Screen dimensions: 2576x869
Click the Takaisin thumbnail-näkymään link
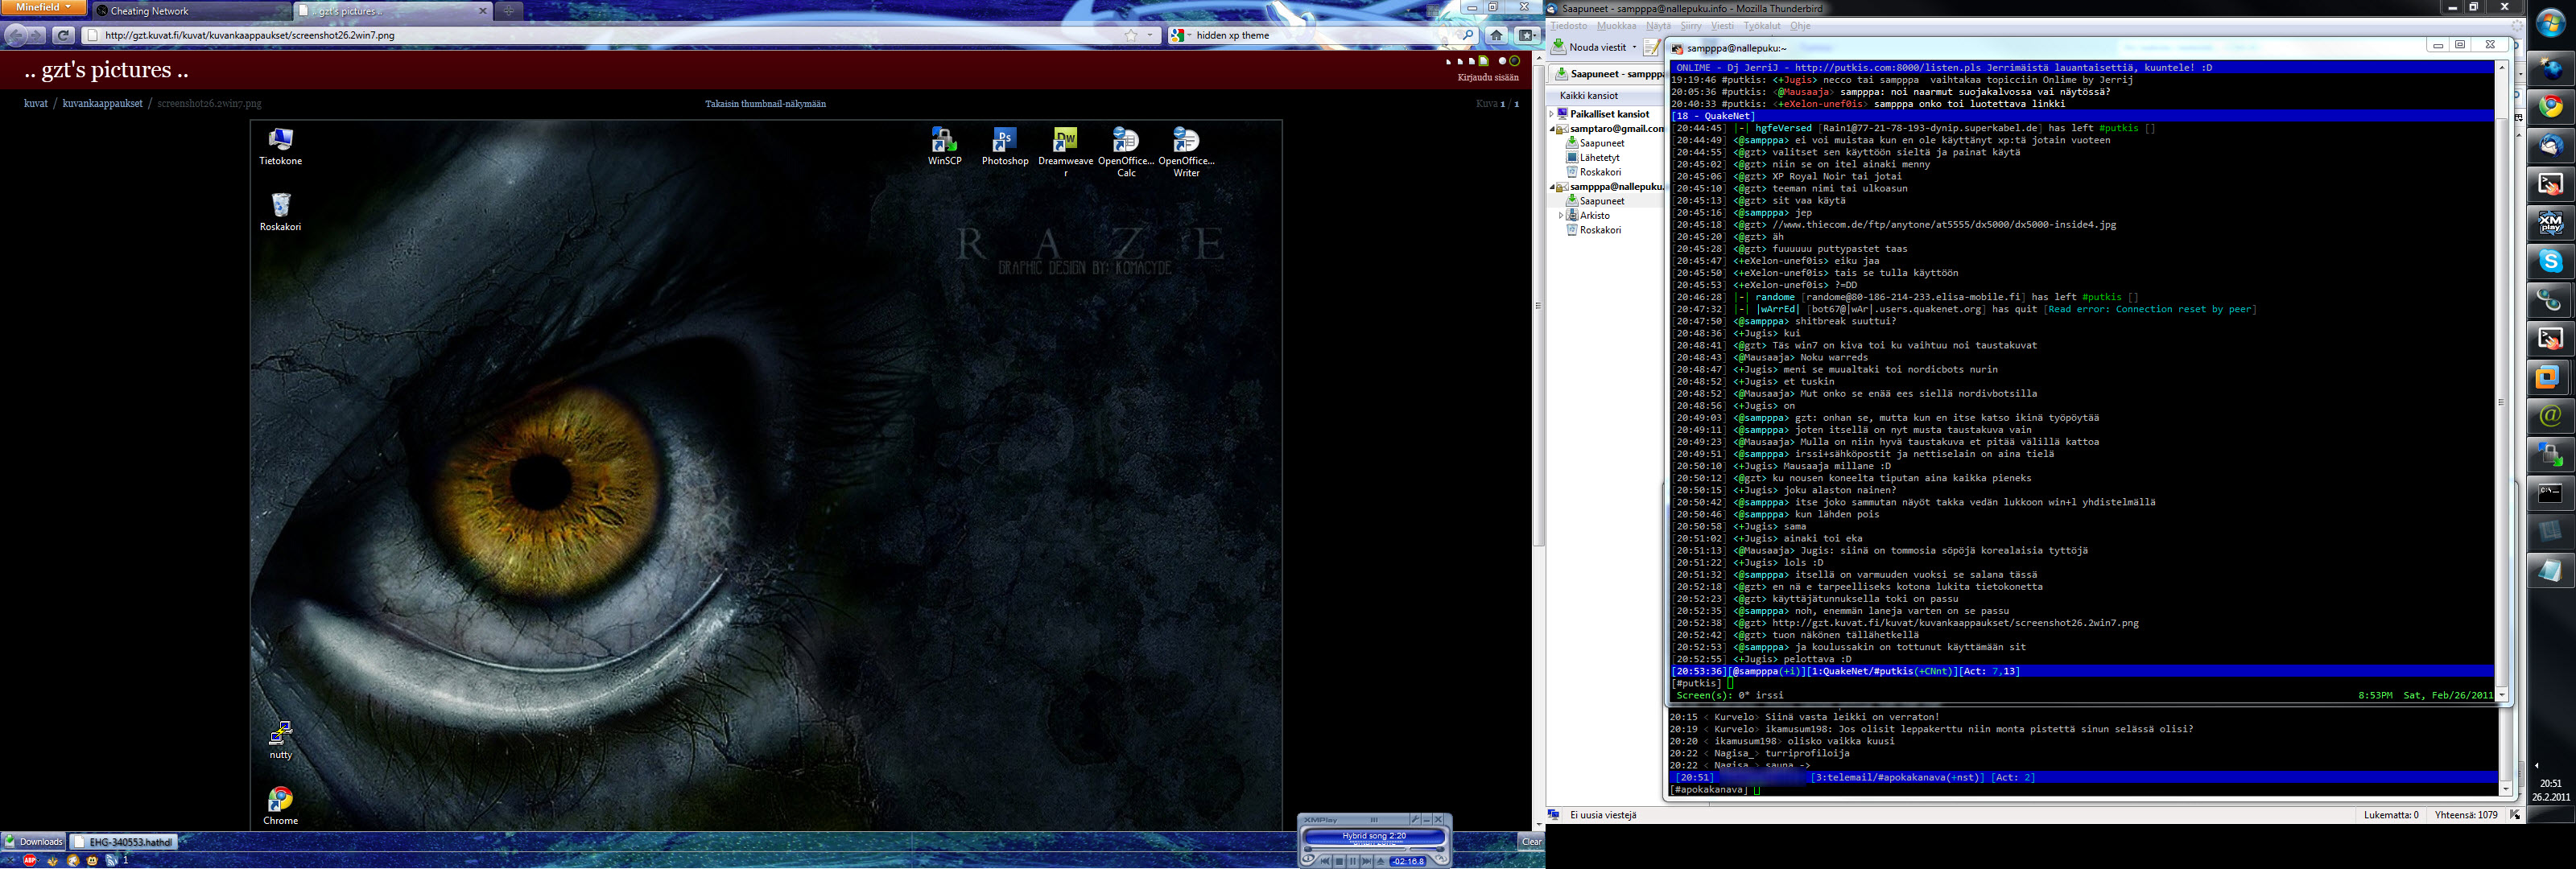[x=765, y=104]
